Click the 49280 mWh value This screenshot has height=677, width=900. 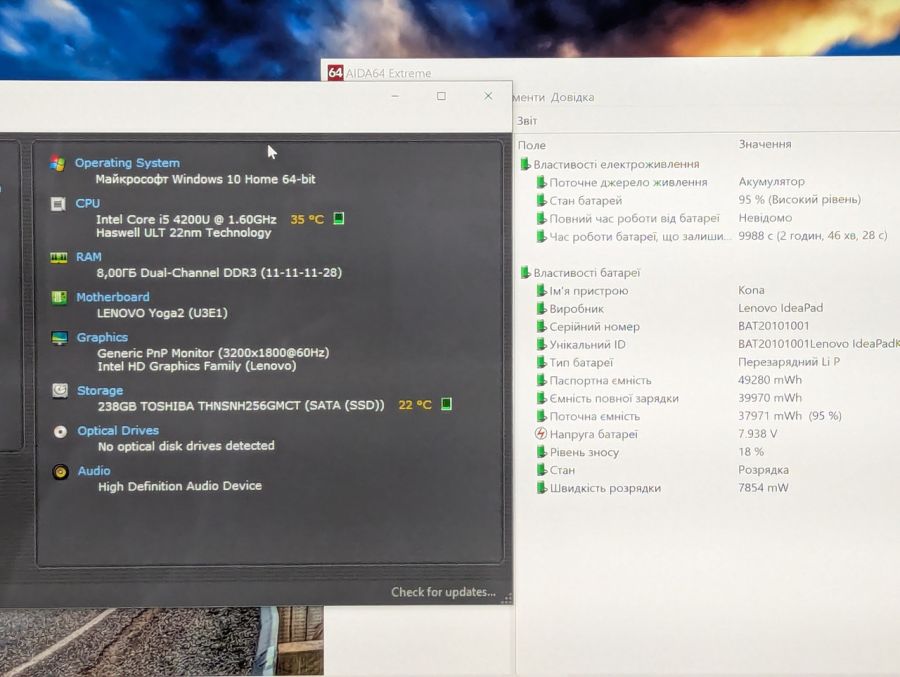(x=770, y=380)
